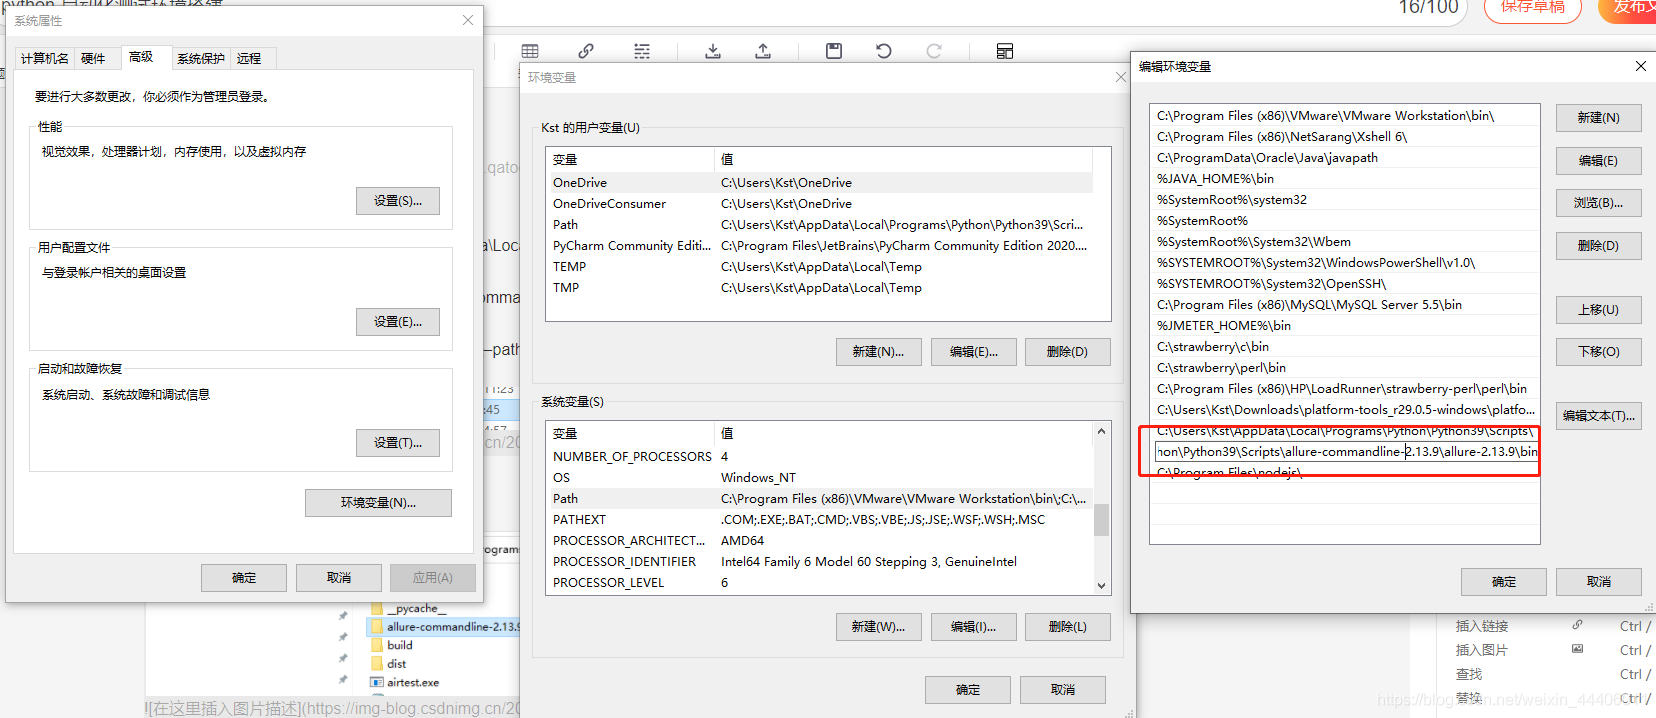This screenshot has height=718, width=1656.
Task: Click the 上移(U) move up button
Action: (x=1598, y=310)
